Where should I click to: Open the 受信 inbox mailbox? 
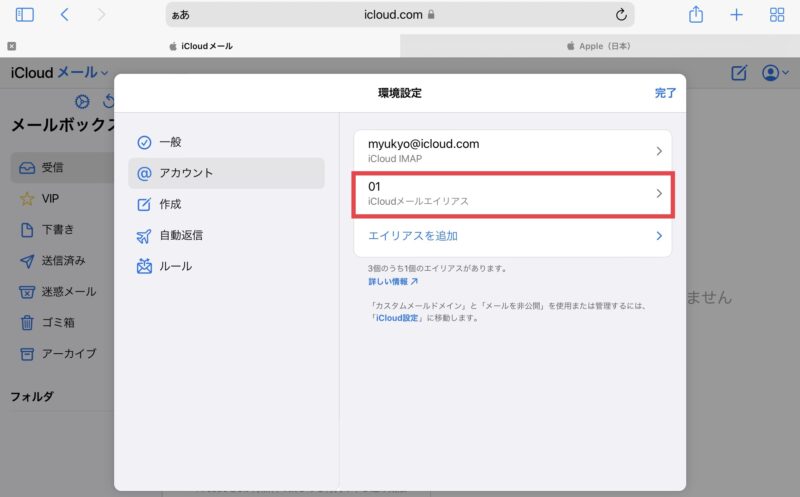click(x=62, y=167)
